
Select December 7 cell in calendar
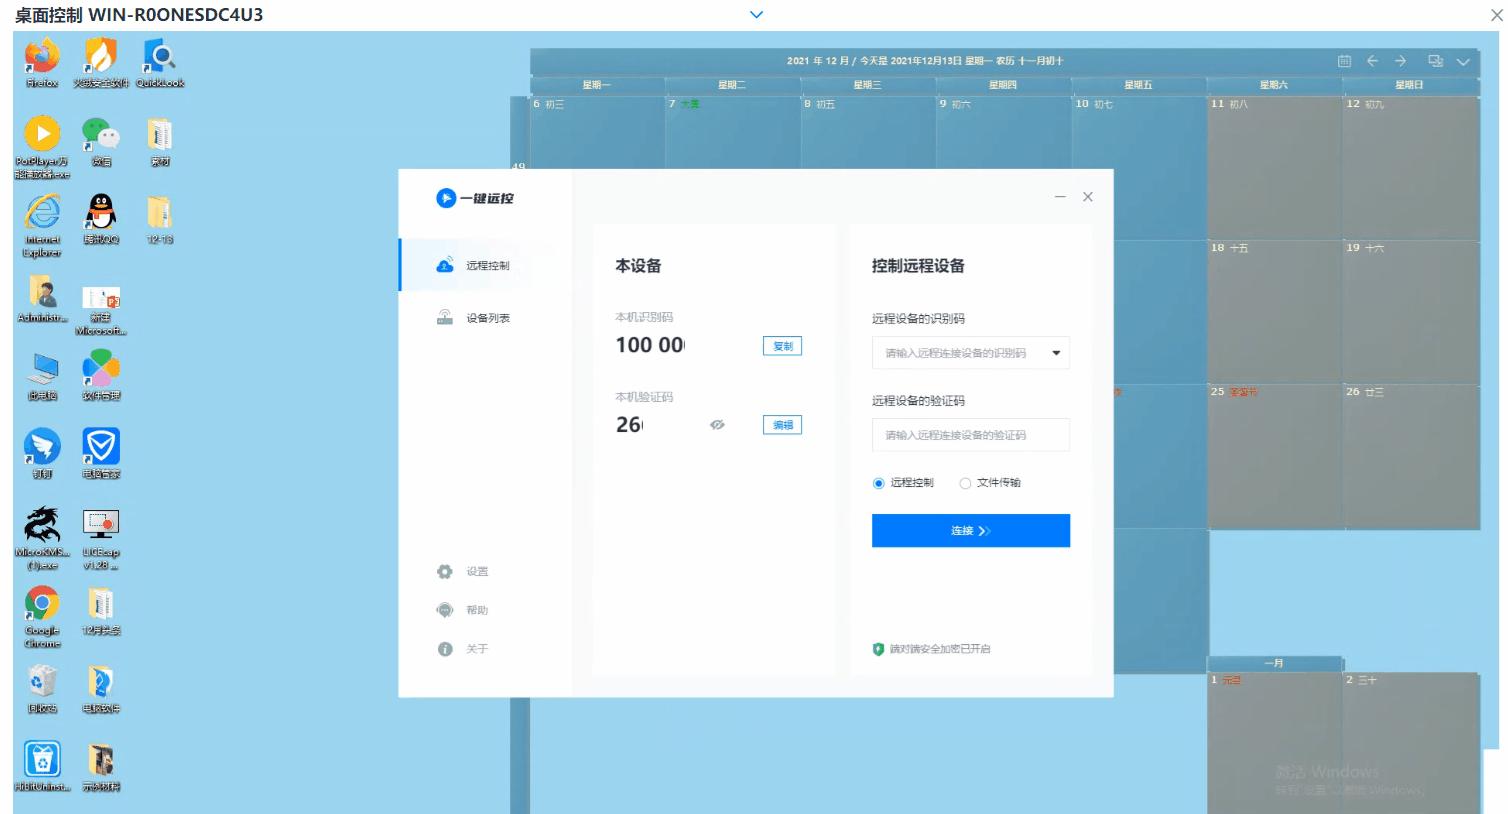pyautogui.click(x=732, y=132)
